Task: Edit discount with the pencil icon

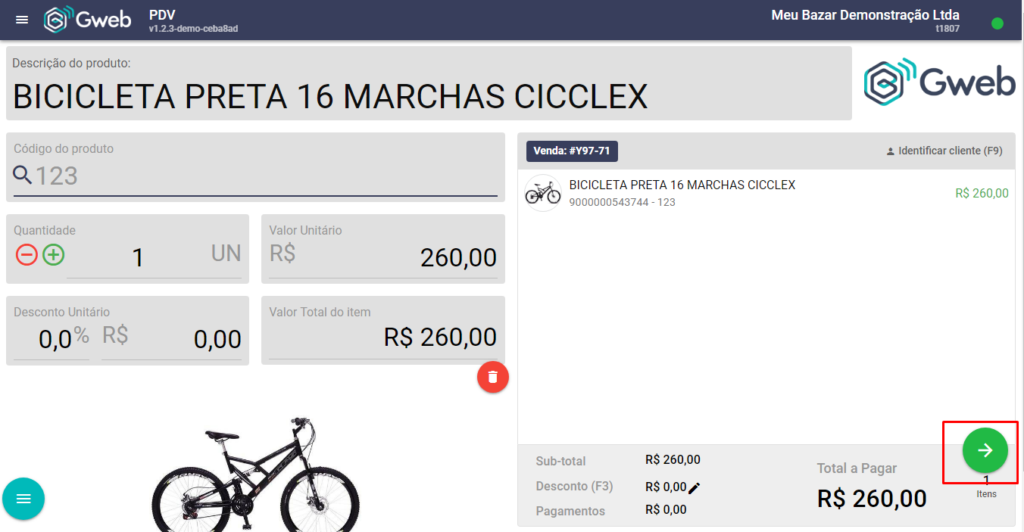Action: (x=694, y=488)
